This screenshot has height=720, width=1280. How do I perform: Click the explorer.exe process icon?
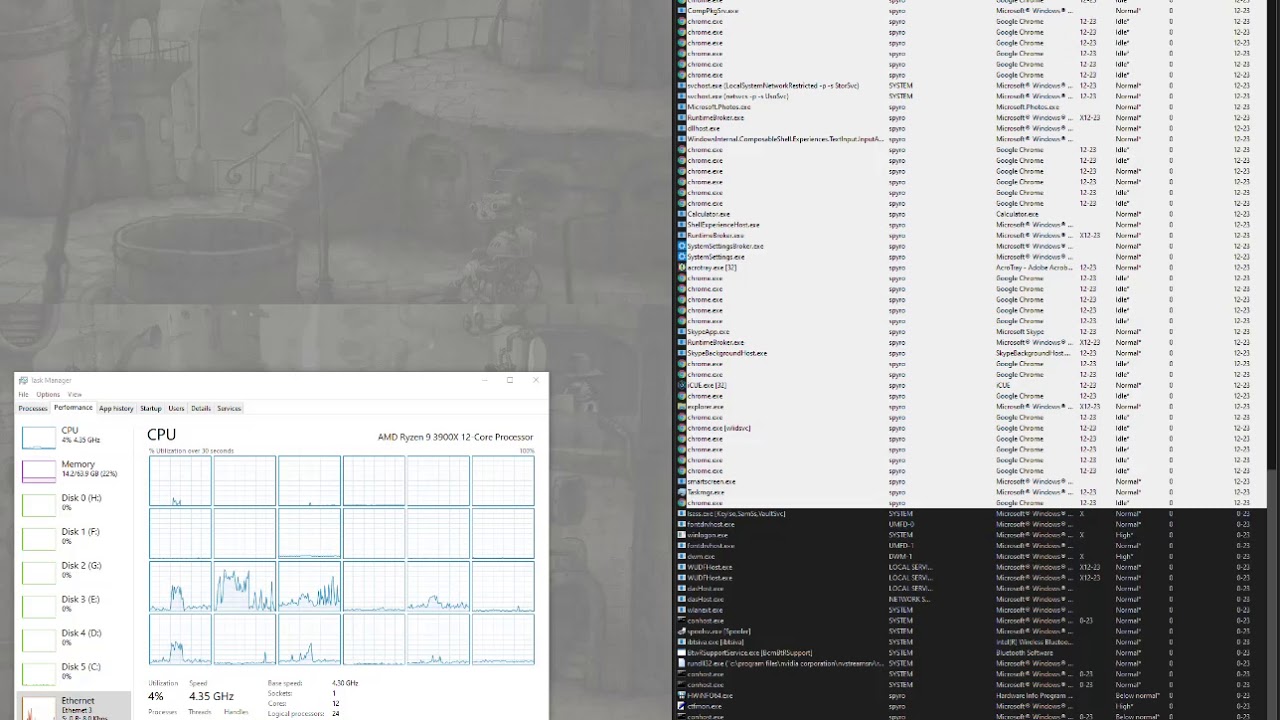tap(682, 407)
